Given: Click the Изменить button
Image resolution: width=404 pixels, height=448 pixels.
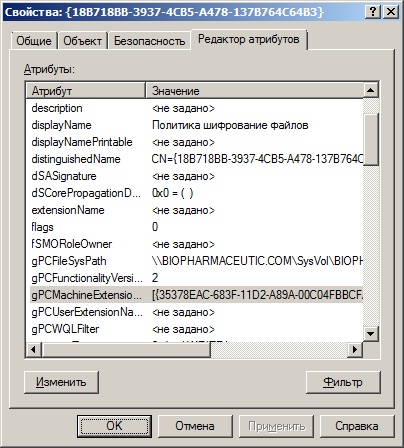Looking at the screenshot, I should pos(61,382).
